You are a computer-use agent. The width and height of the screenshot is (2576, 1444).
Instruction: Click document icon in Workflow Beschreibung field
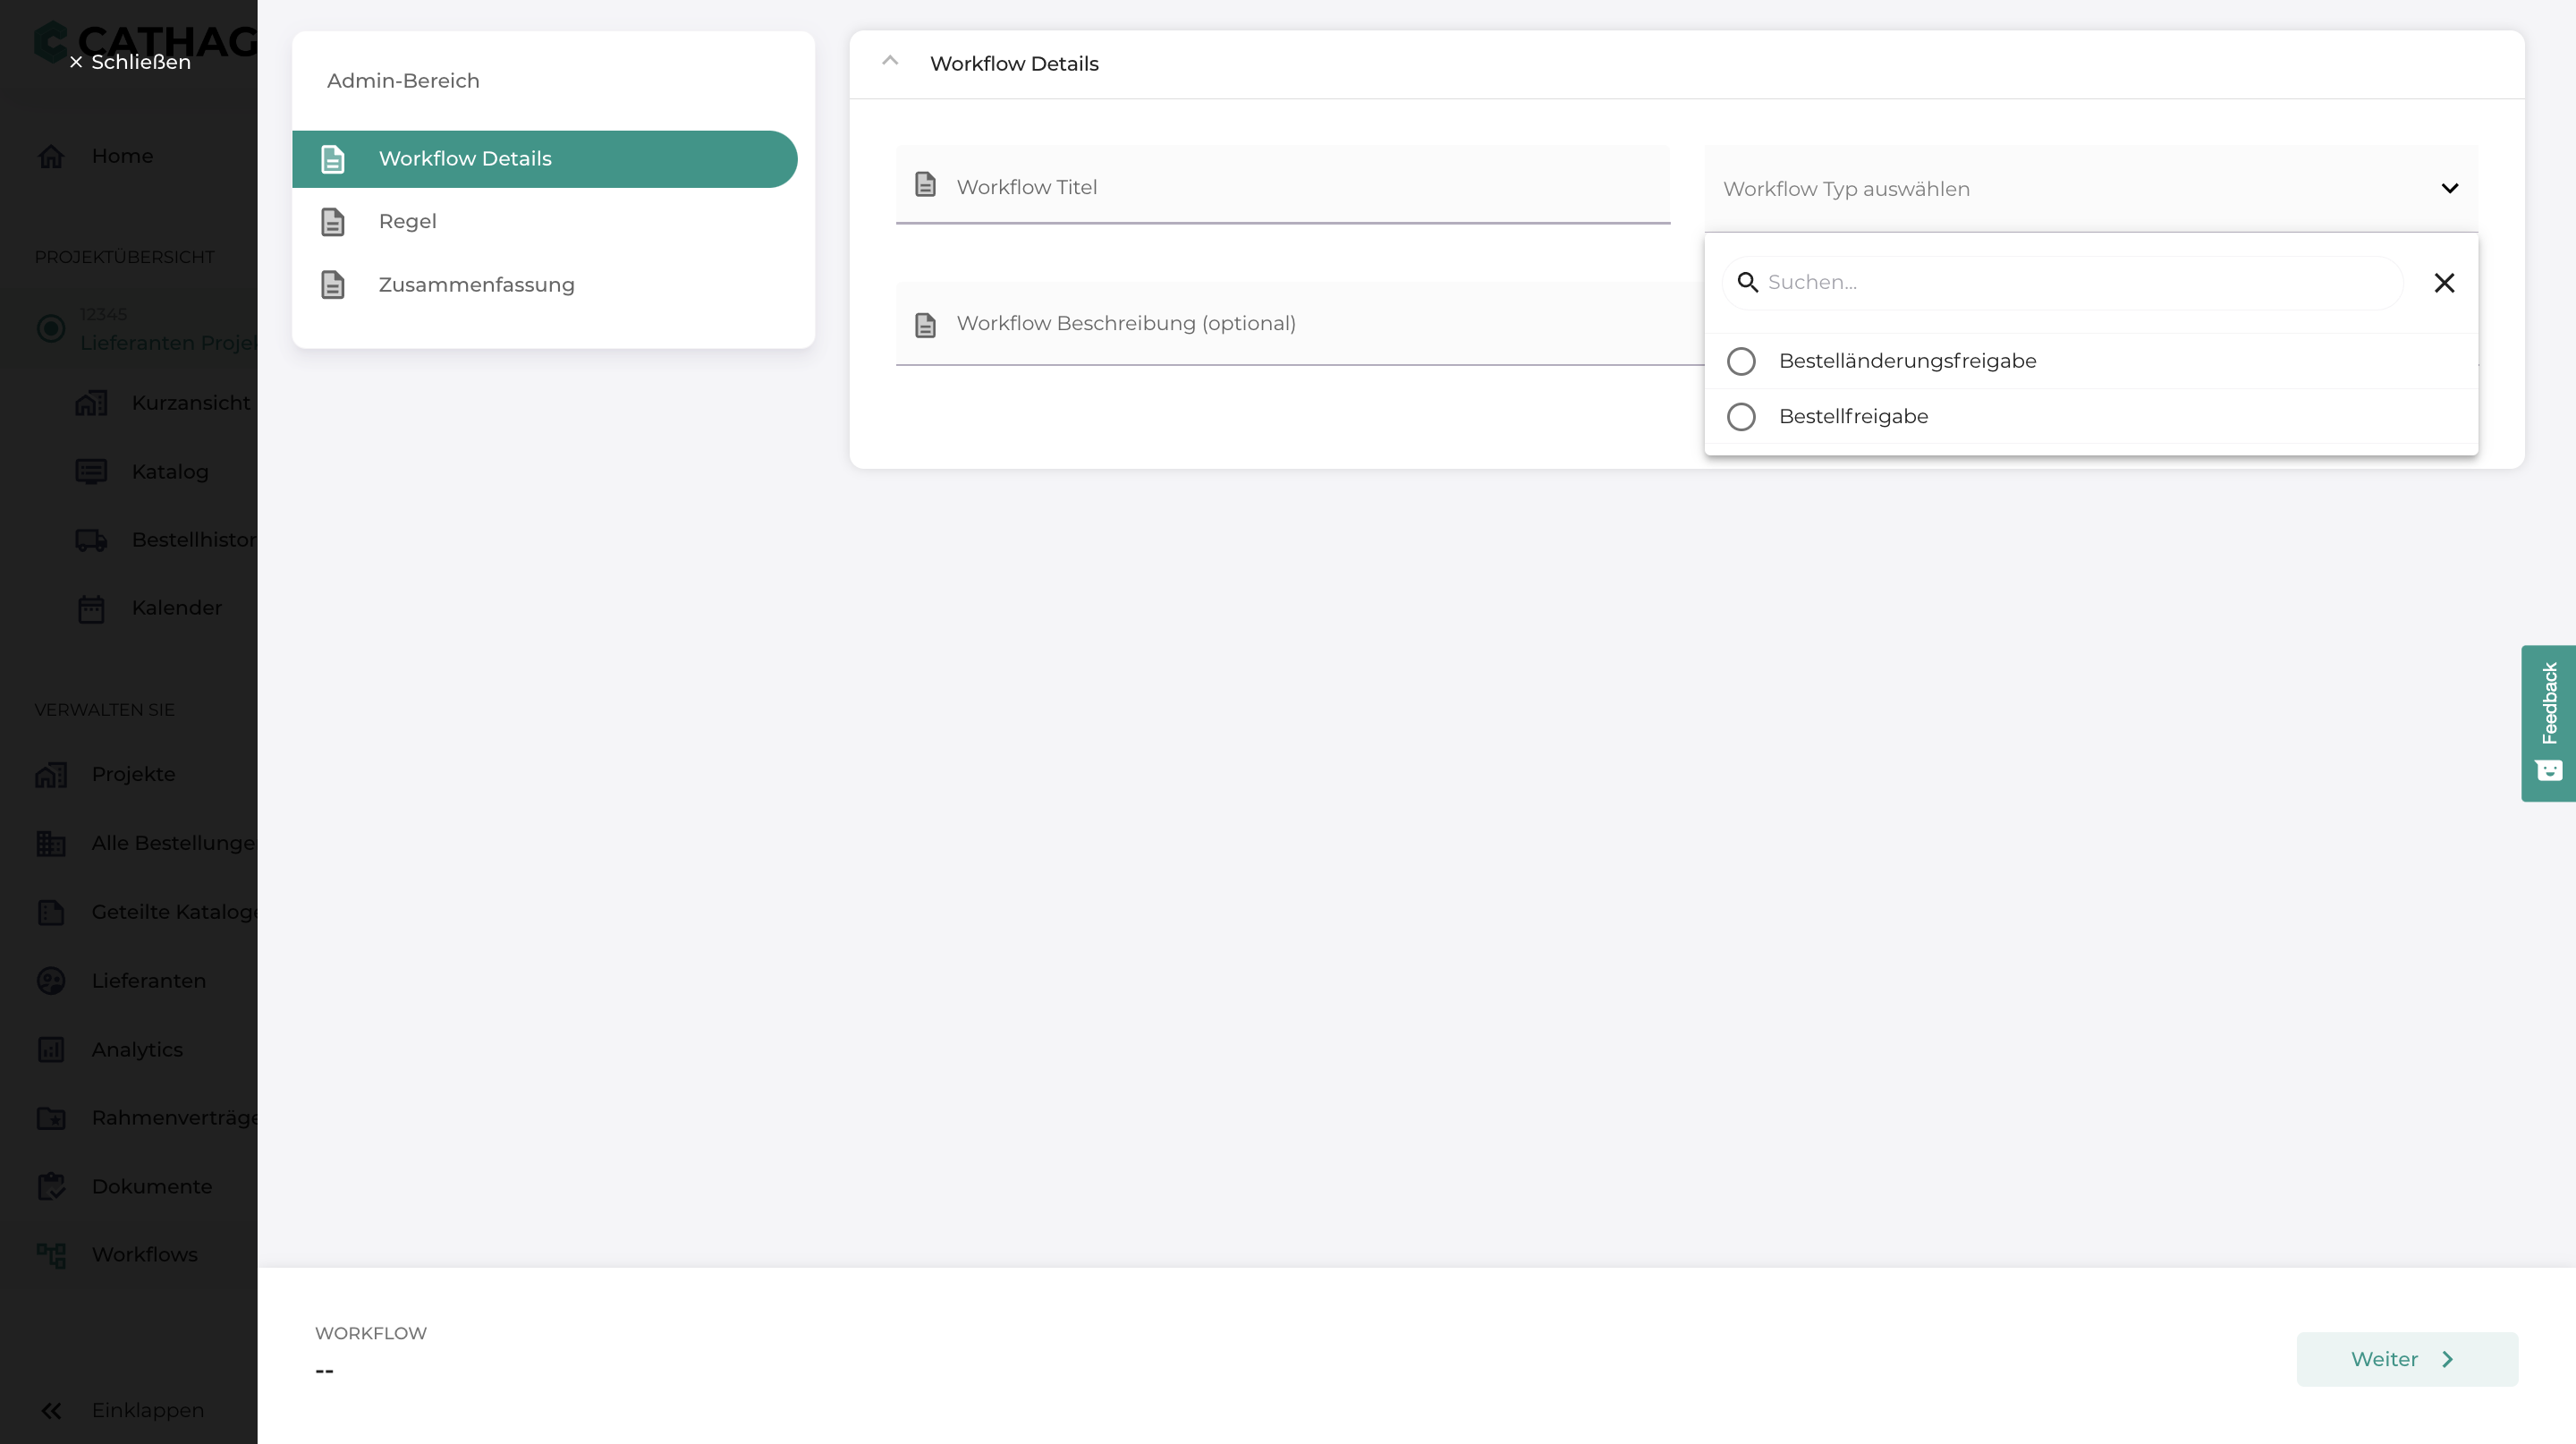[x=926, y=325]
